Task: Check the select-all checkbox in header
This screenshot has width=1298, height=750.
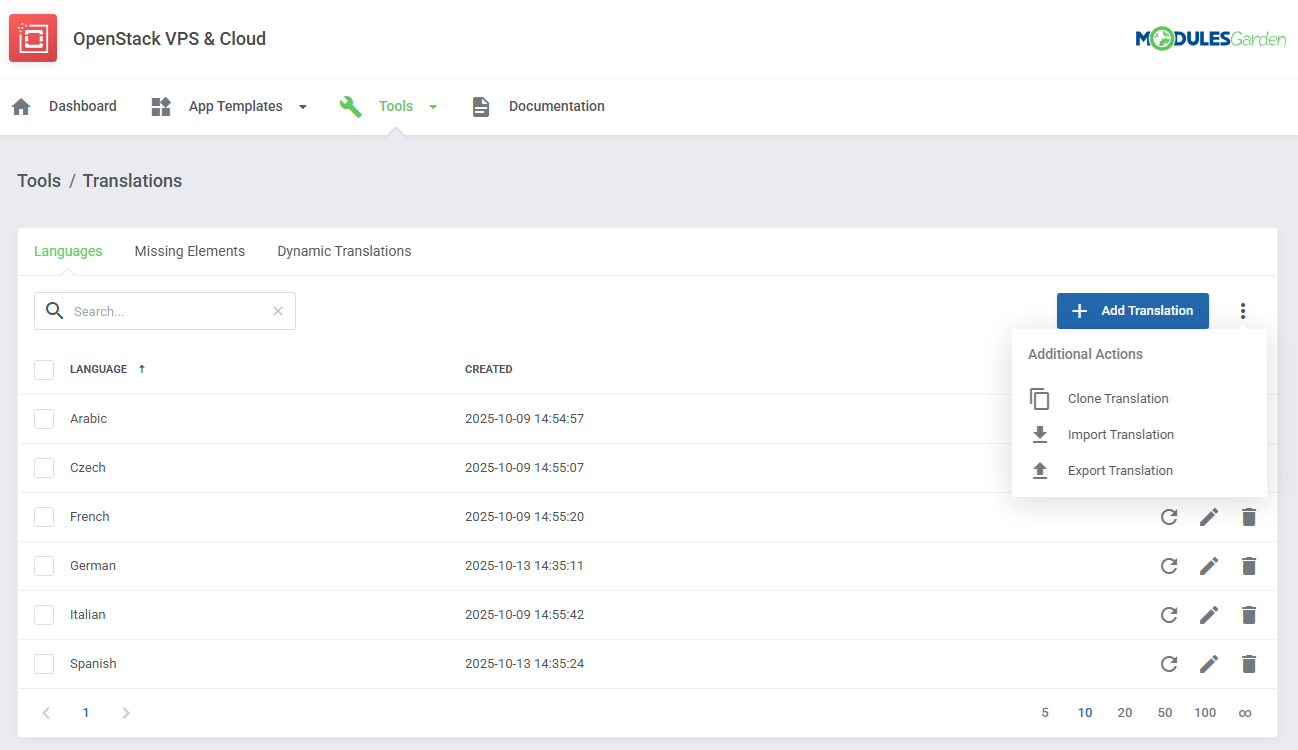Action: 44,369
